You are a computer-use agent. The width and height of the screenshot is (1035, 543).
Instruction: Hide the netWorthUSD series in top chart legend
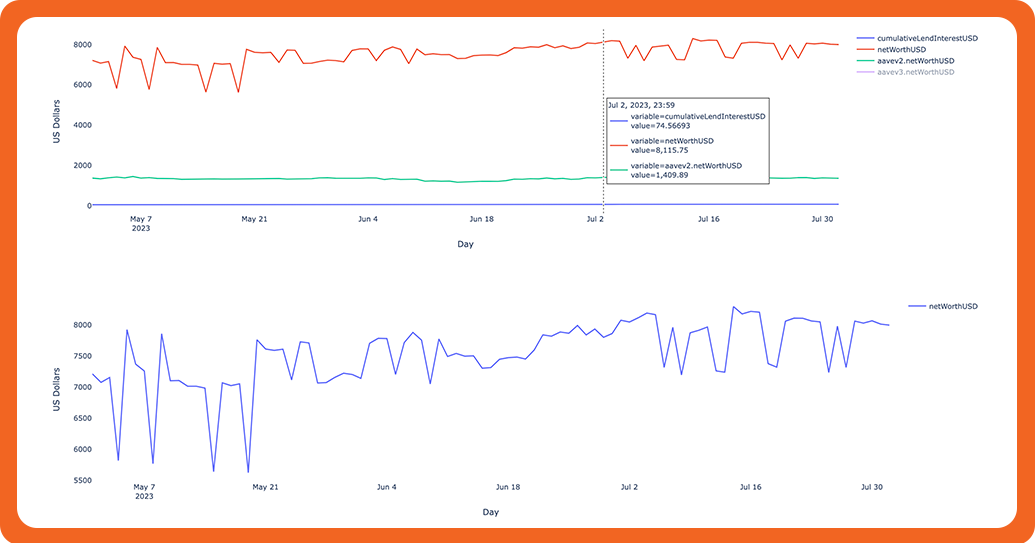(902, 49)
